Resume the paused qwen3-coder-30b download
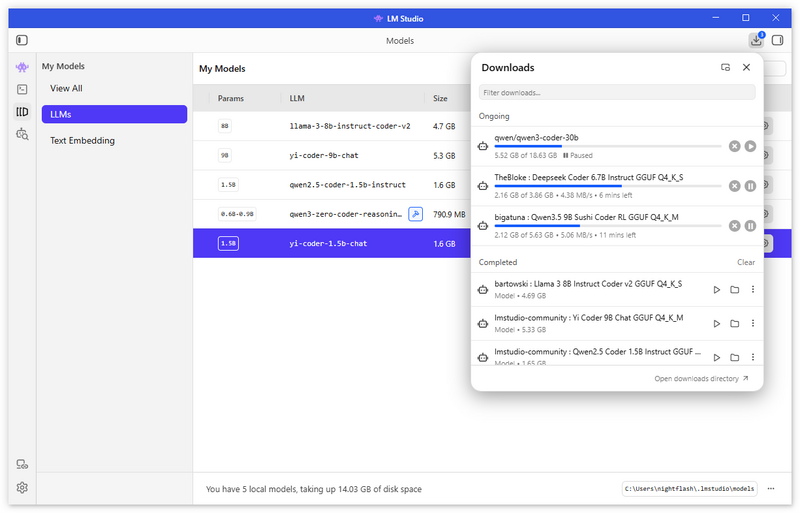The height and width of the screenshot is (513, 800). pos(750,146)
